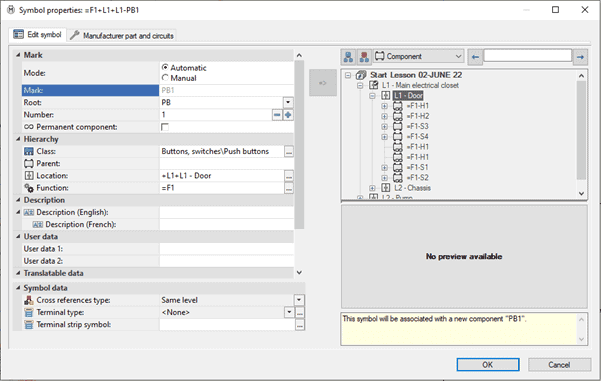This screenshot has height=381, width=601.
Task: Browse Location with ellipsis button
Action: (x=289, y=176)
